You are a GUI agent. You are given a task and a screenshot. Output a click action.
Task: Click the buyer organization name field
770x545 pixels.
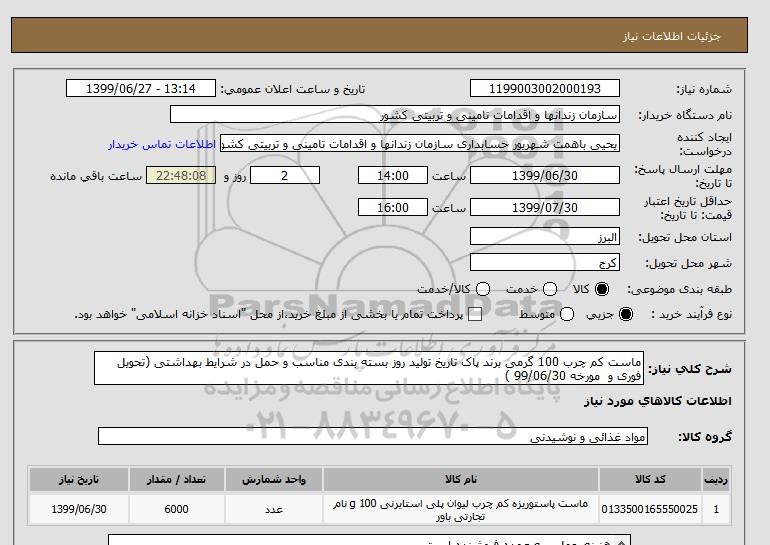click(395, 115)
